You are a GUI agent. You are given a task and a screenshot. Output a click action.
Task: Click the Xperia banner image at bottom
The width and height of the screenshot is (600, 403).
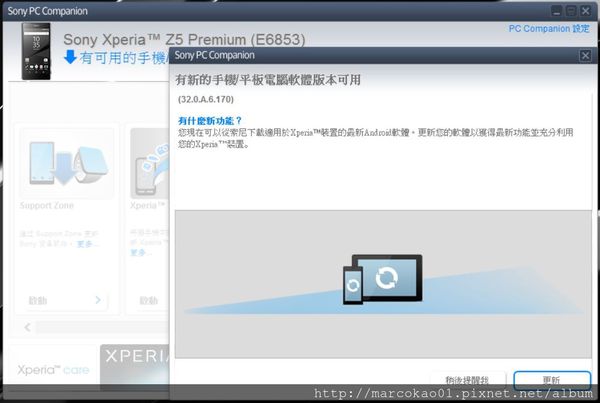(135, 365)
